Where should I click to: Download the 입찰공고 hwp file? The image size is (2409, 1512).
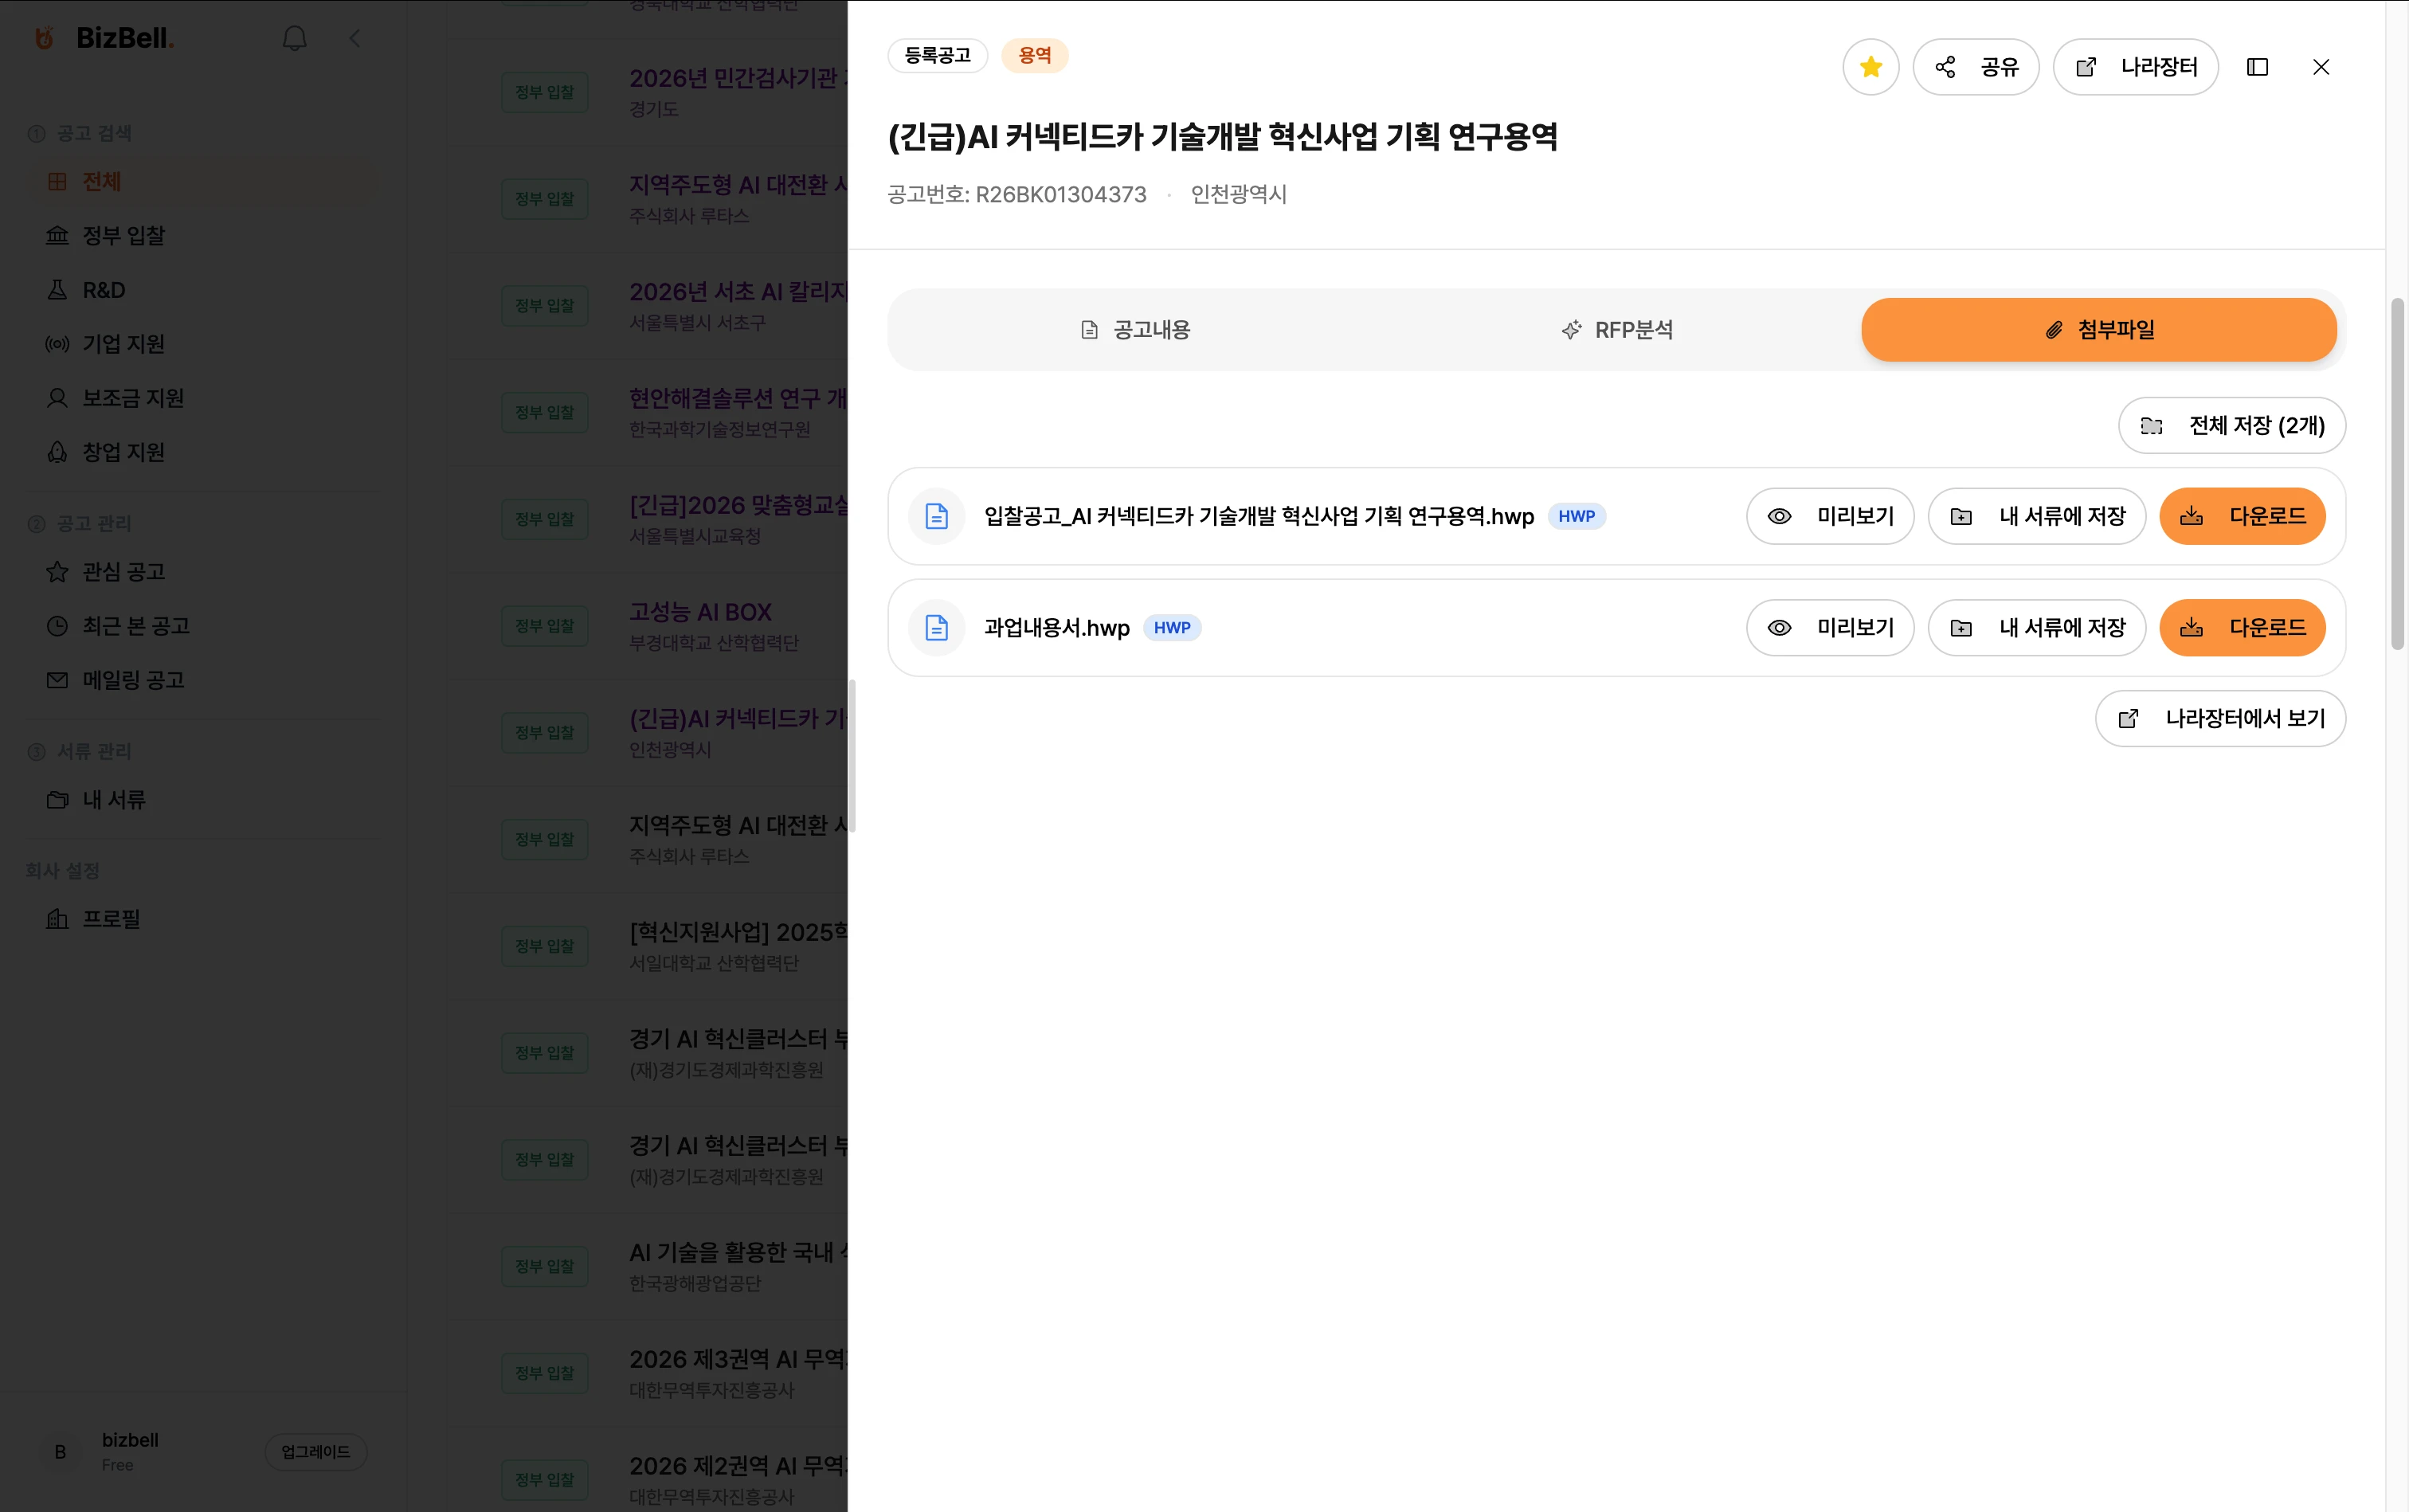pos(2242,516)
